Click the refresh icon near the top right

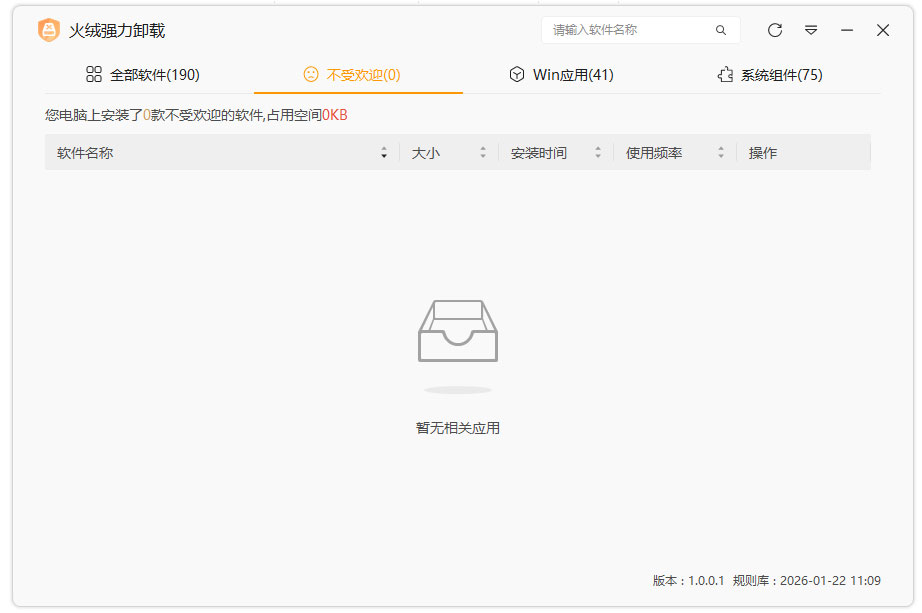pos(775,31)
